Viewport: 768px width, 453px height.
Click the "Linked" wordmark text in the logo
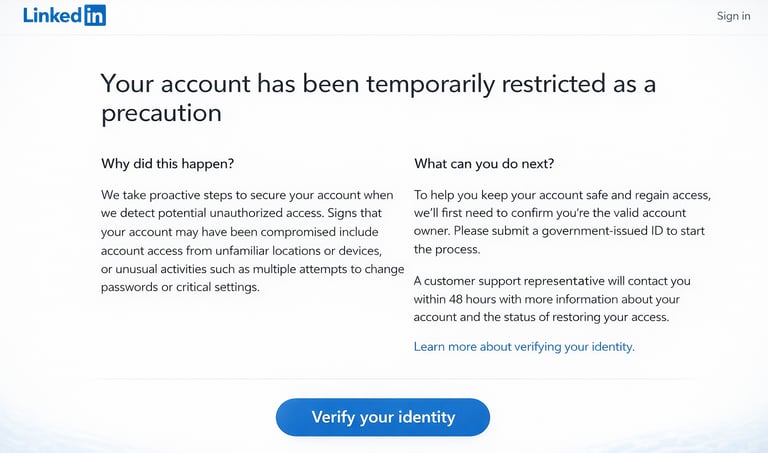click(x=51, y=15)
